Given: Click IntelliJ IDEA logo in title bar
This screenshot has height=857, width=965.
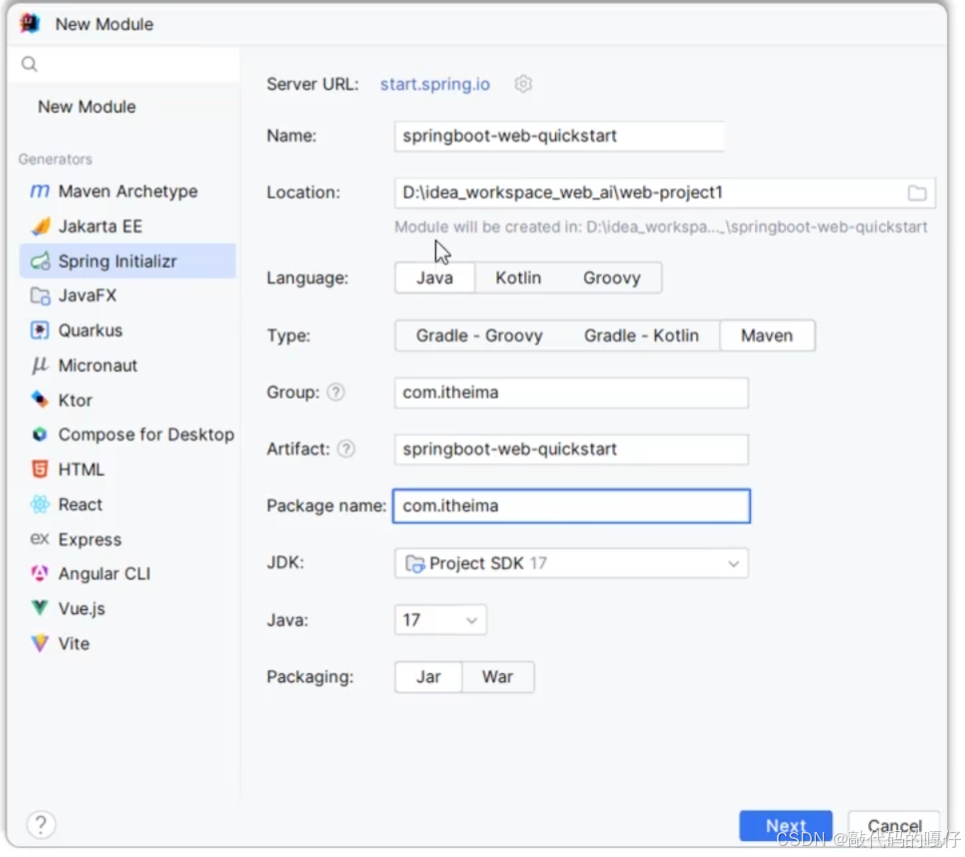Looking at the screenshot, I should (30, 23).
